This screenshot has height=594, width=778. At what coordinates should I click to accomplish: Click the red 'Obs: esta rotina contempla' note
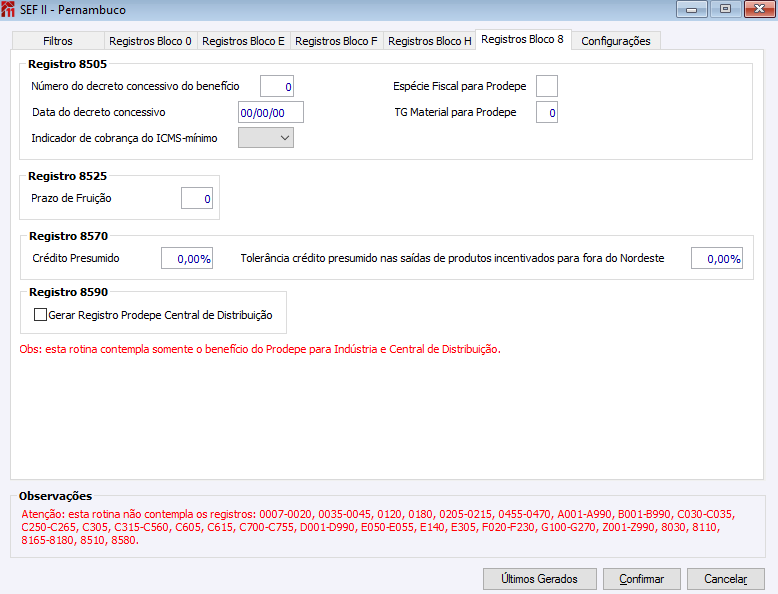(260, 349)
